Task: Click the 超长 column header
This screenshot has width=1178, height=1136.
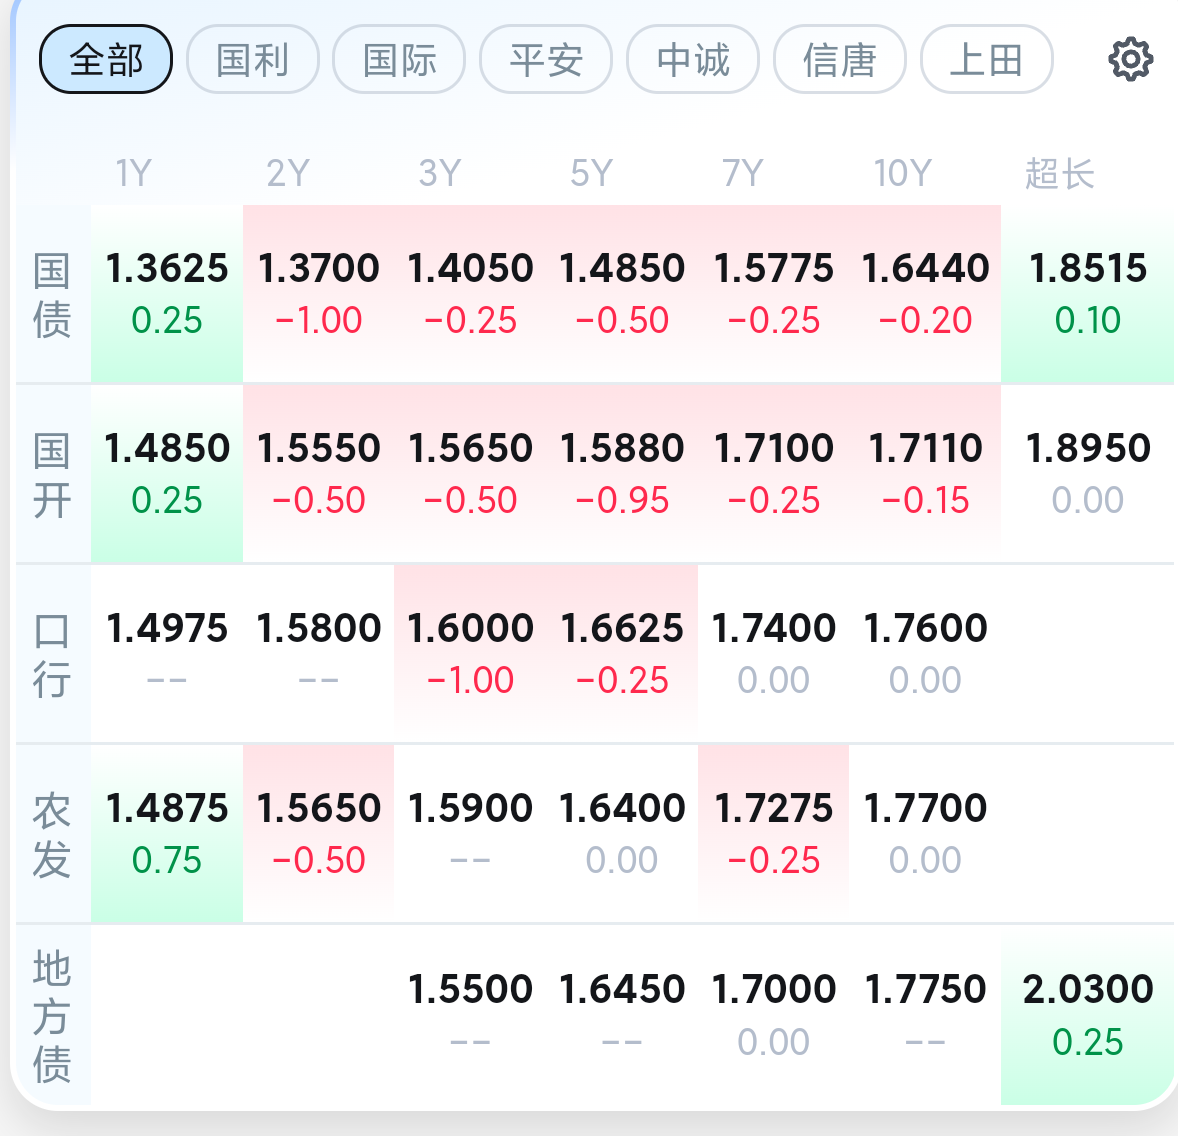Action: 1059,174
